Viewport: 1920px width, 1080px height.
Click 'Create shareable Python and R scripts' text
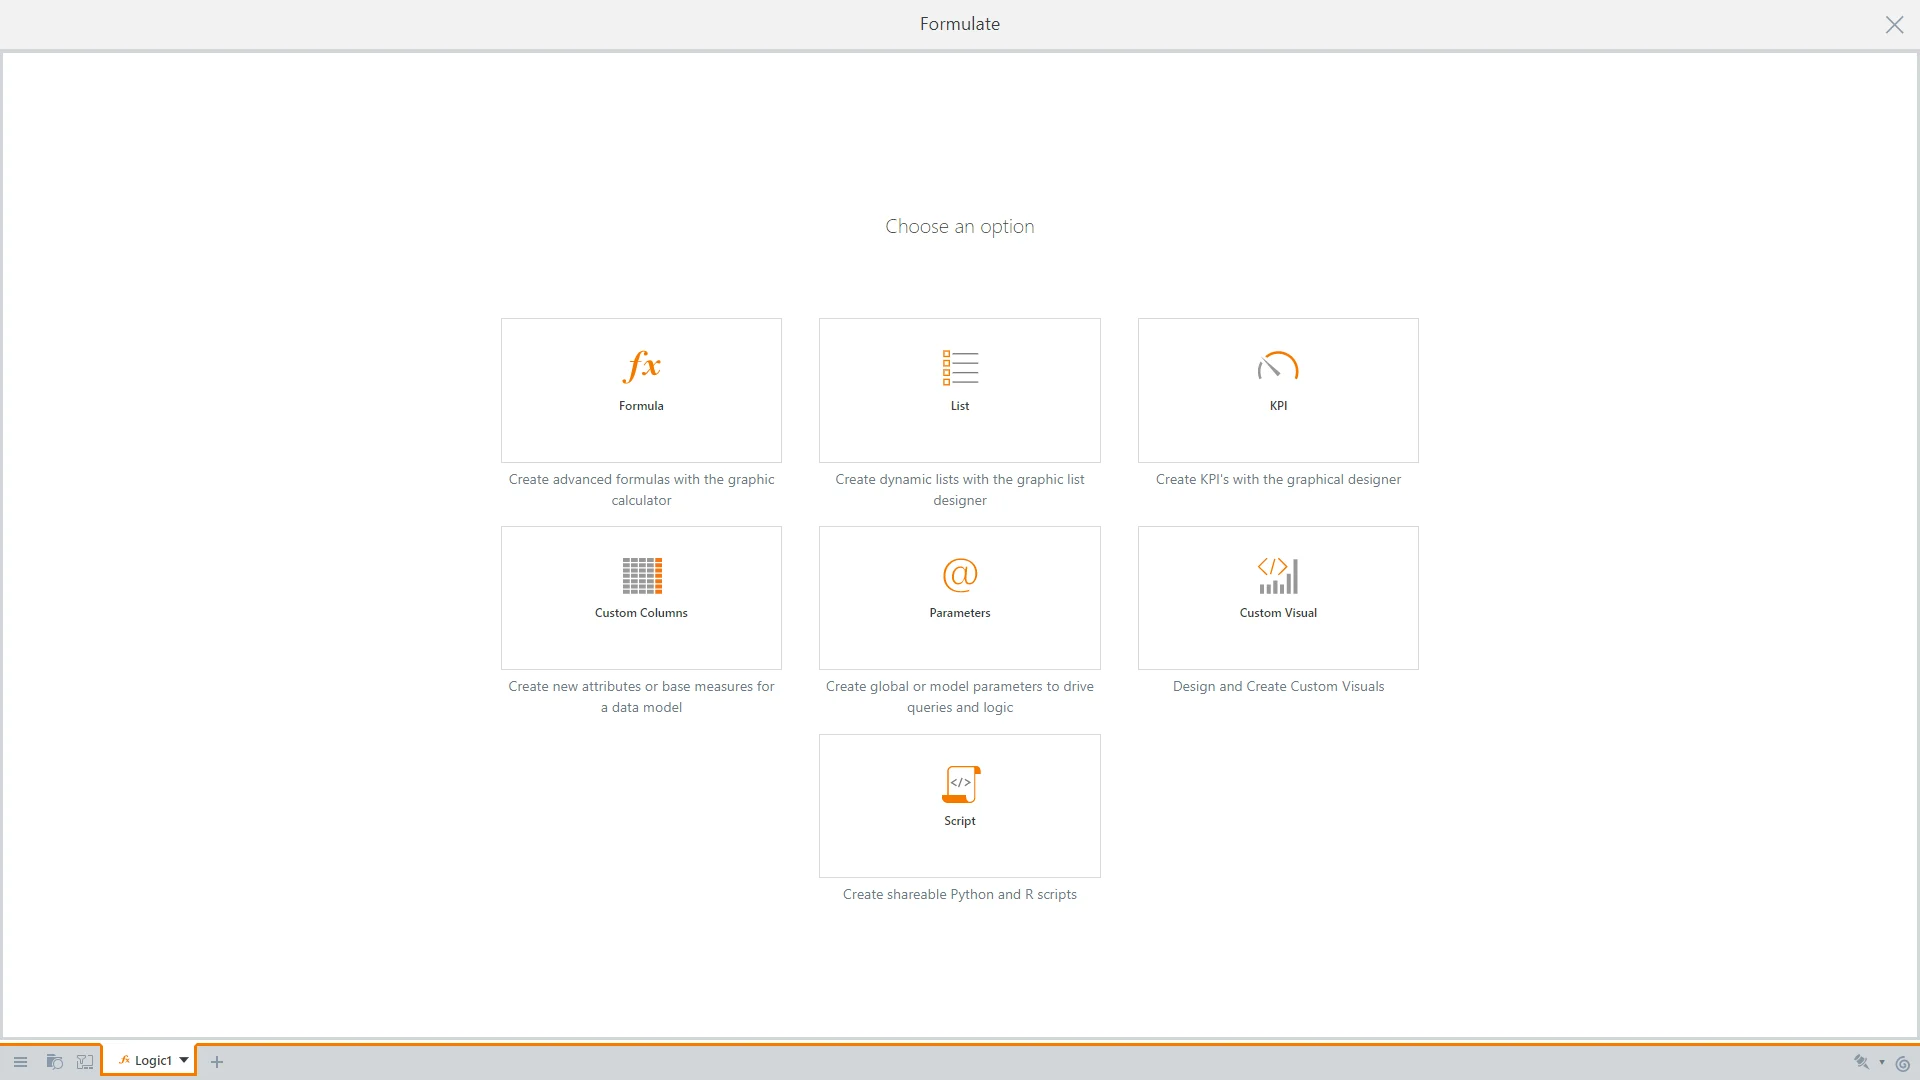pyautogui.click(x=960, y=894)
